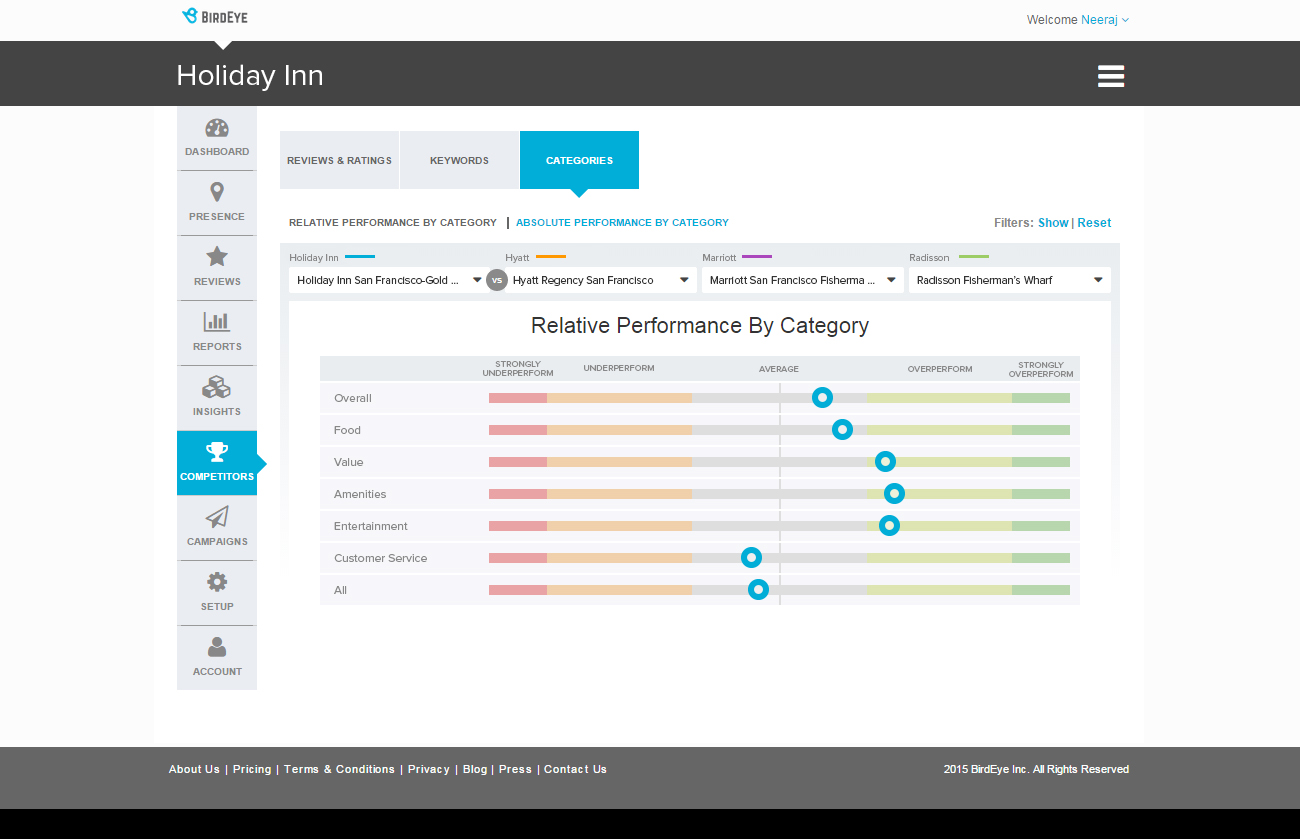Click the Amenities row label

point(360,494)
